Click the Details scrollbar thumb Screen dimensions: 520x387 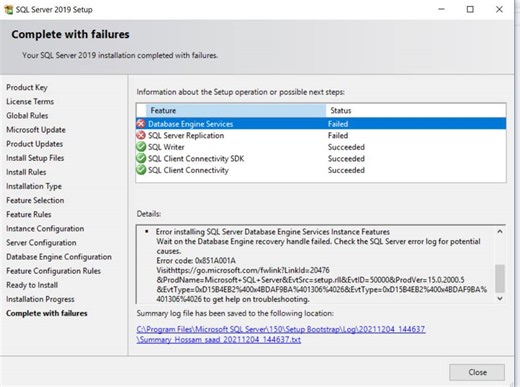pos(500,278)
